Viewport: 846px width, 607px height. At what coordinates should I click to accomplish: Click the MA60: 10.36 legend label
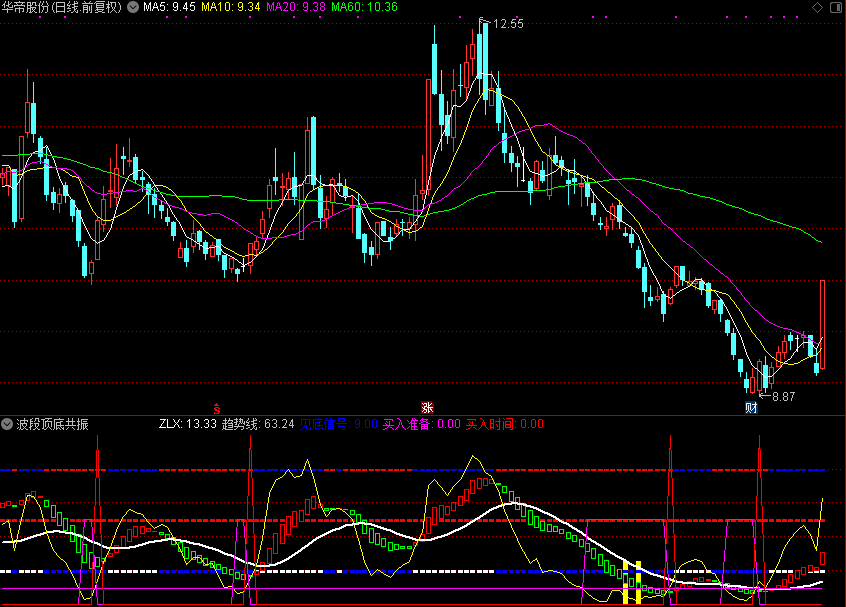click(x=364, y=7)
